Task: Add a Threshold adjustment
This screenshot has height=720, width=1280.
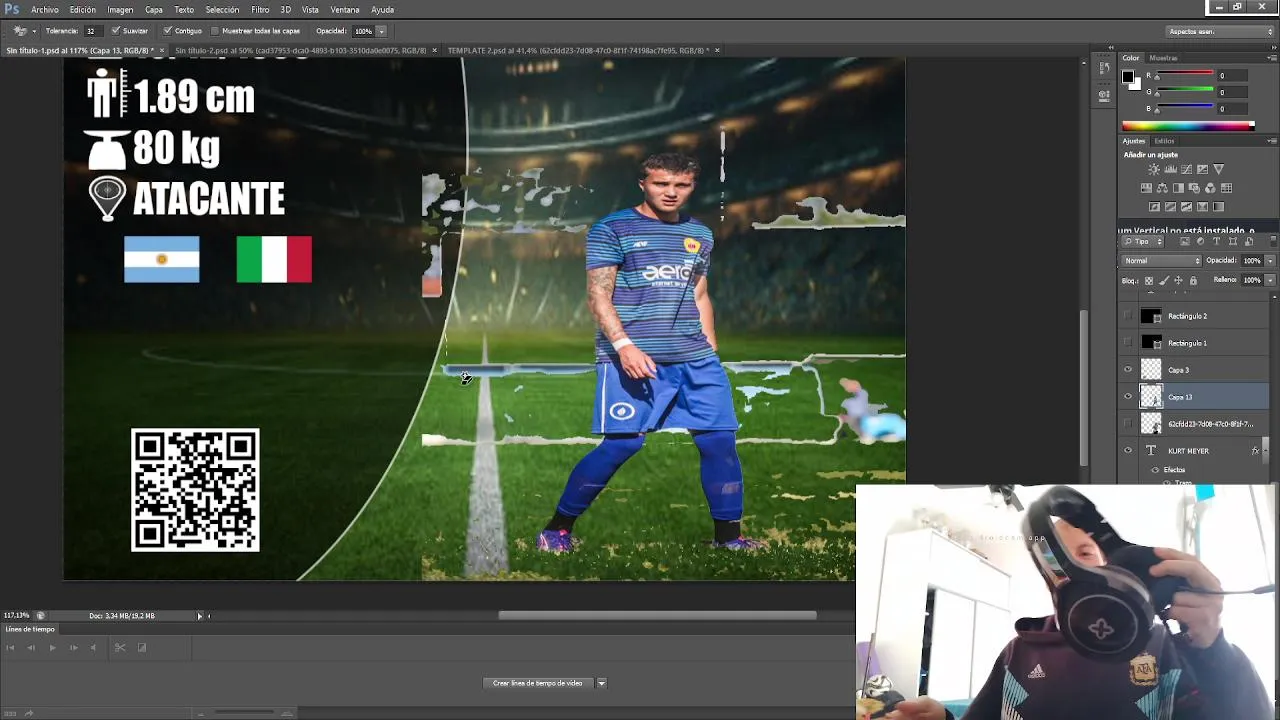Action: tap(1186, 207)
